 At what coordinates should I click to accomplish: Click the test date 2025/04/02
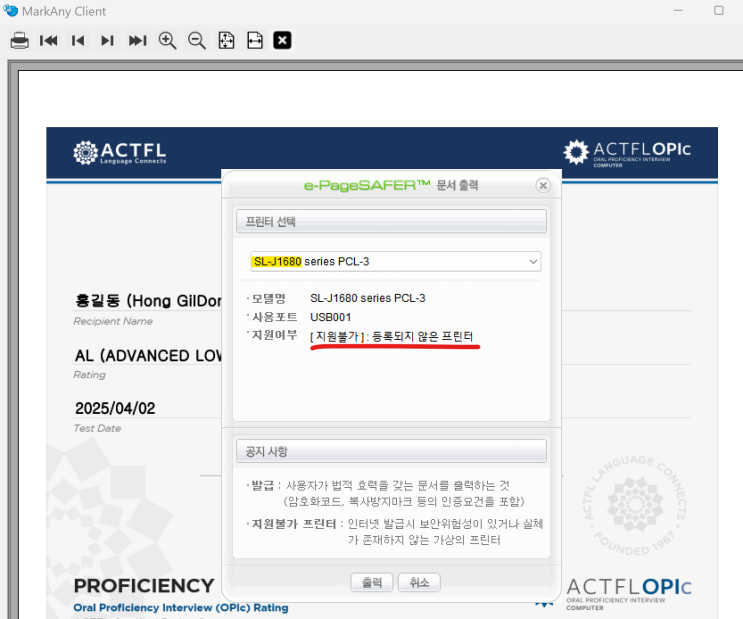[x=115, y=409]
